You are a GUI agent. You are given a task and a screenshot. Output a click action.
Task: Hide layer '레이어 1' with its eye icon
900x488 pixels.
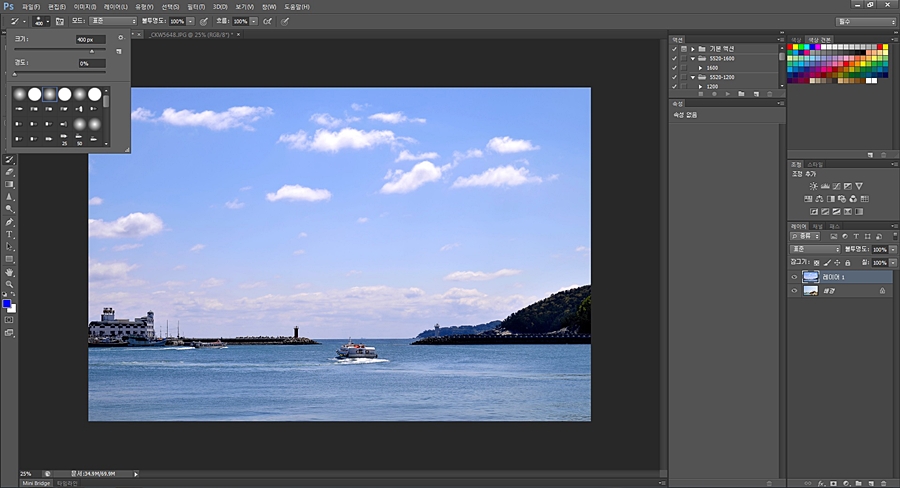point(795,276)
